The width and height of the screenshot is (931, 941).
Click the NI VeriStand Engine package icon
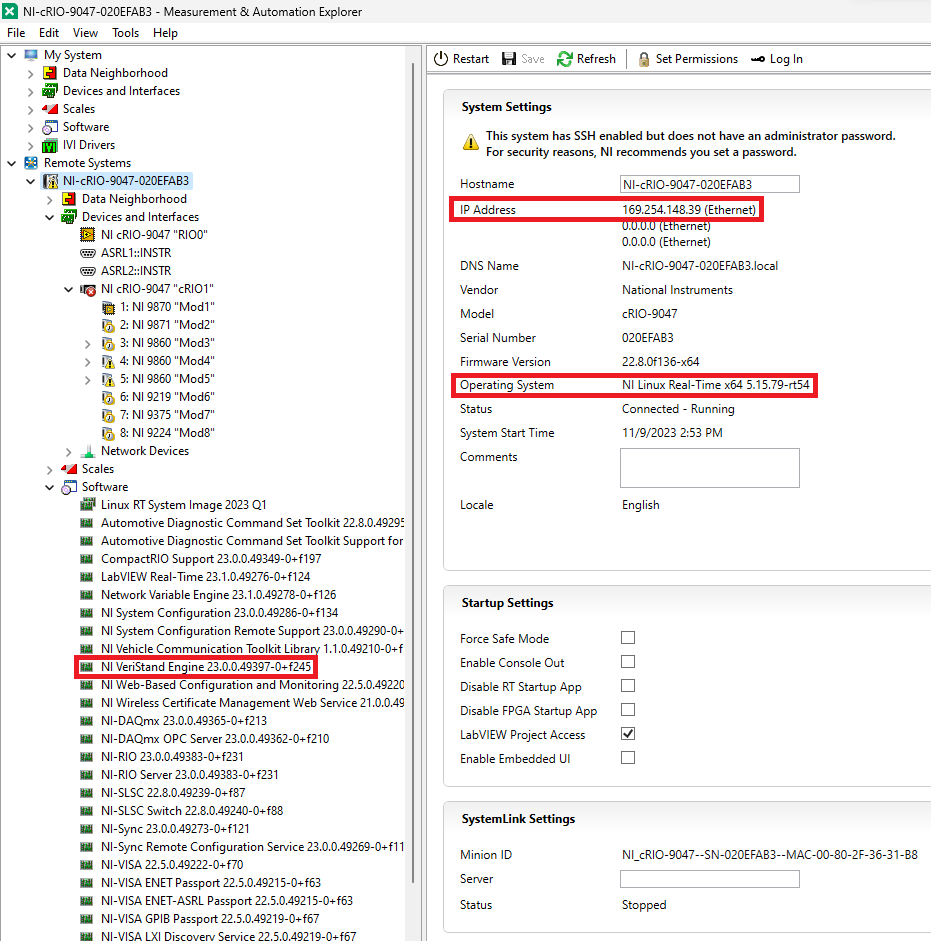(86, 667)
